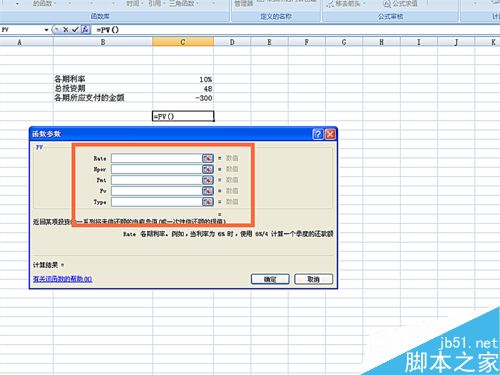Open Insert Function fx icon

pyautogui.click(x=85, y=30)
